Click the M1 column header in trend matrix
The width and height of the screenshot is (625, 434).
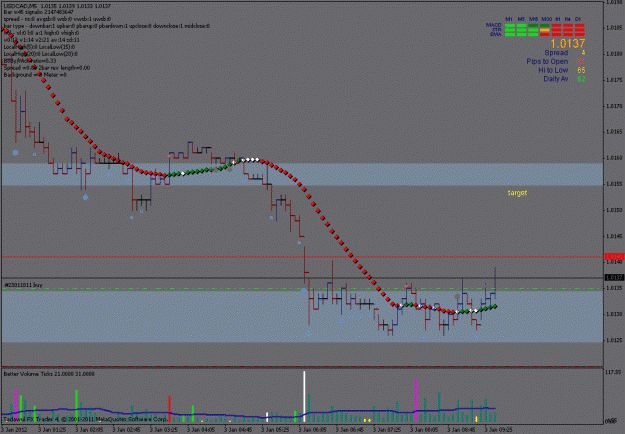click(509, 19)
